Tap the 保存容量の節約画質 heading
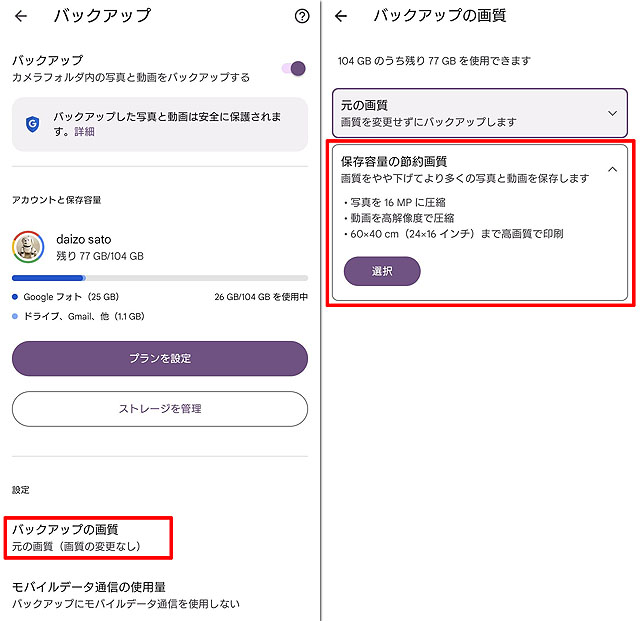This screenshot has height=621, width=640. point(394,161)
